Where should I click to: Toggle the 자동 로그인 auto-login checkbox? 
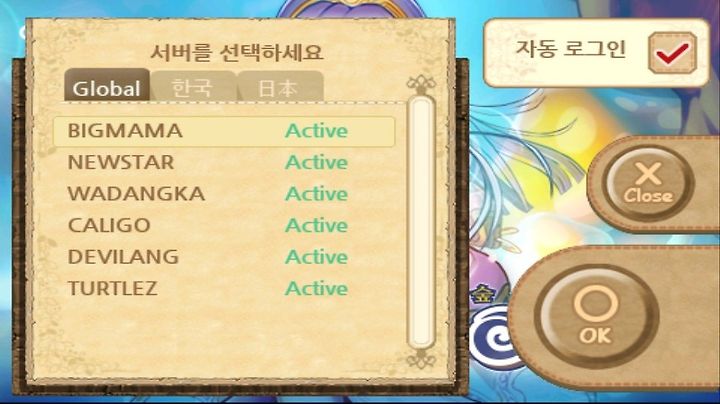coord(672,53)
